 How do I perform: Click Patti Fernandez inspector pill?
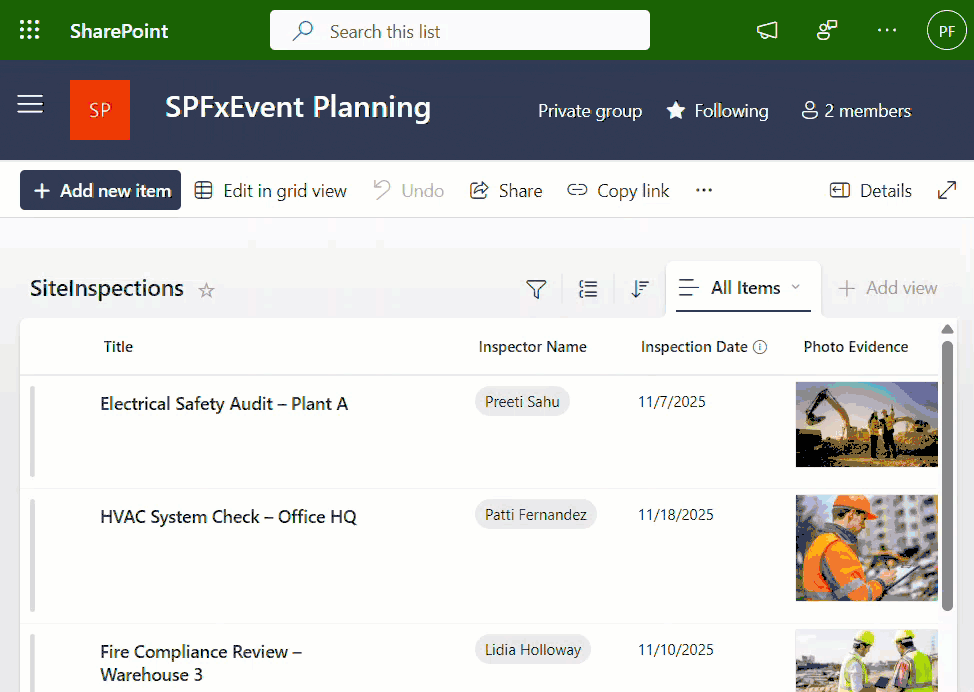[535, 515]
